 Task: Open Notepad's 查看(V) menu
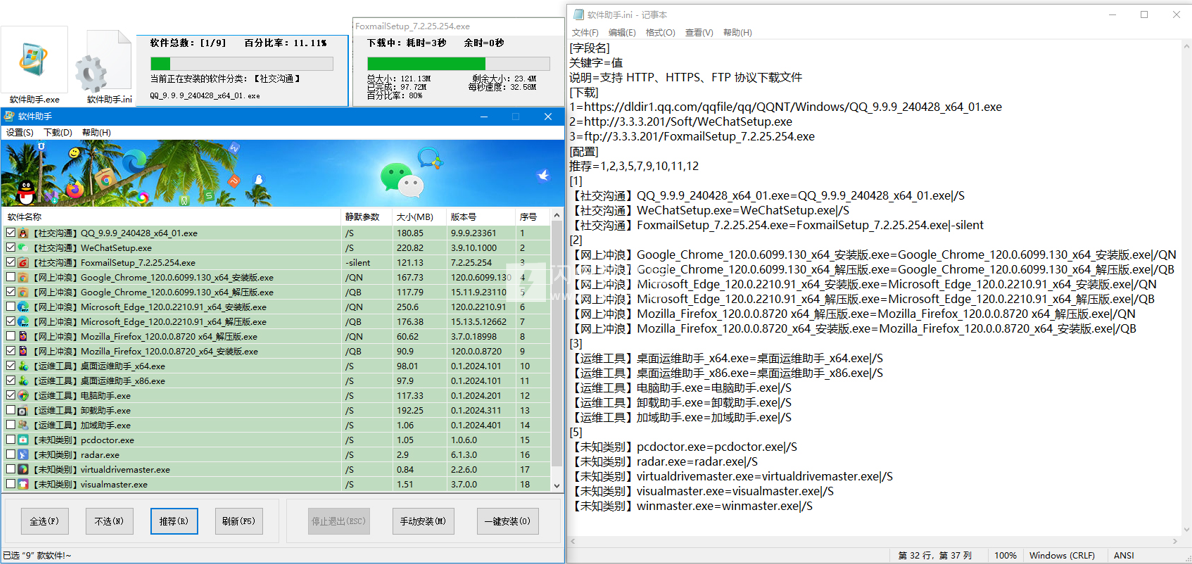pyautogui.click(x=699, y=33)
